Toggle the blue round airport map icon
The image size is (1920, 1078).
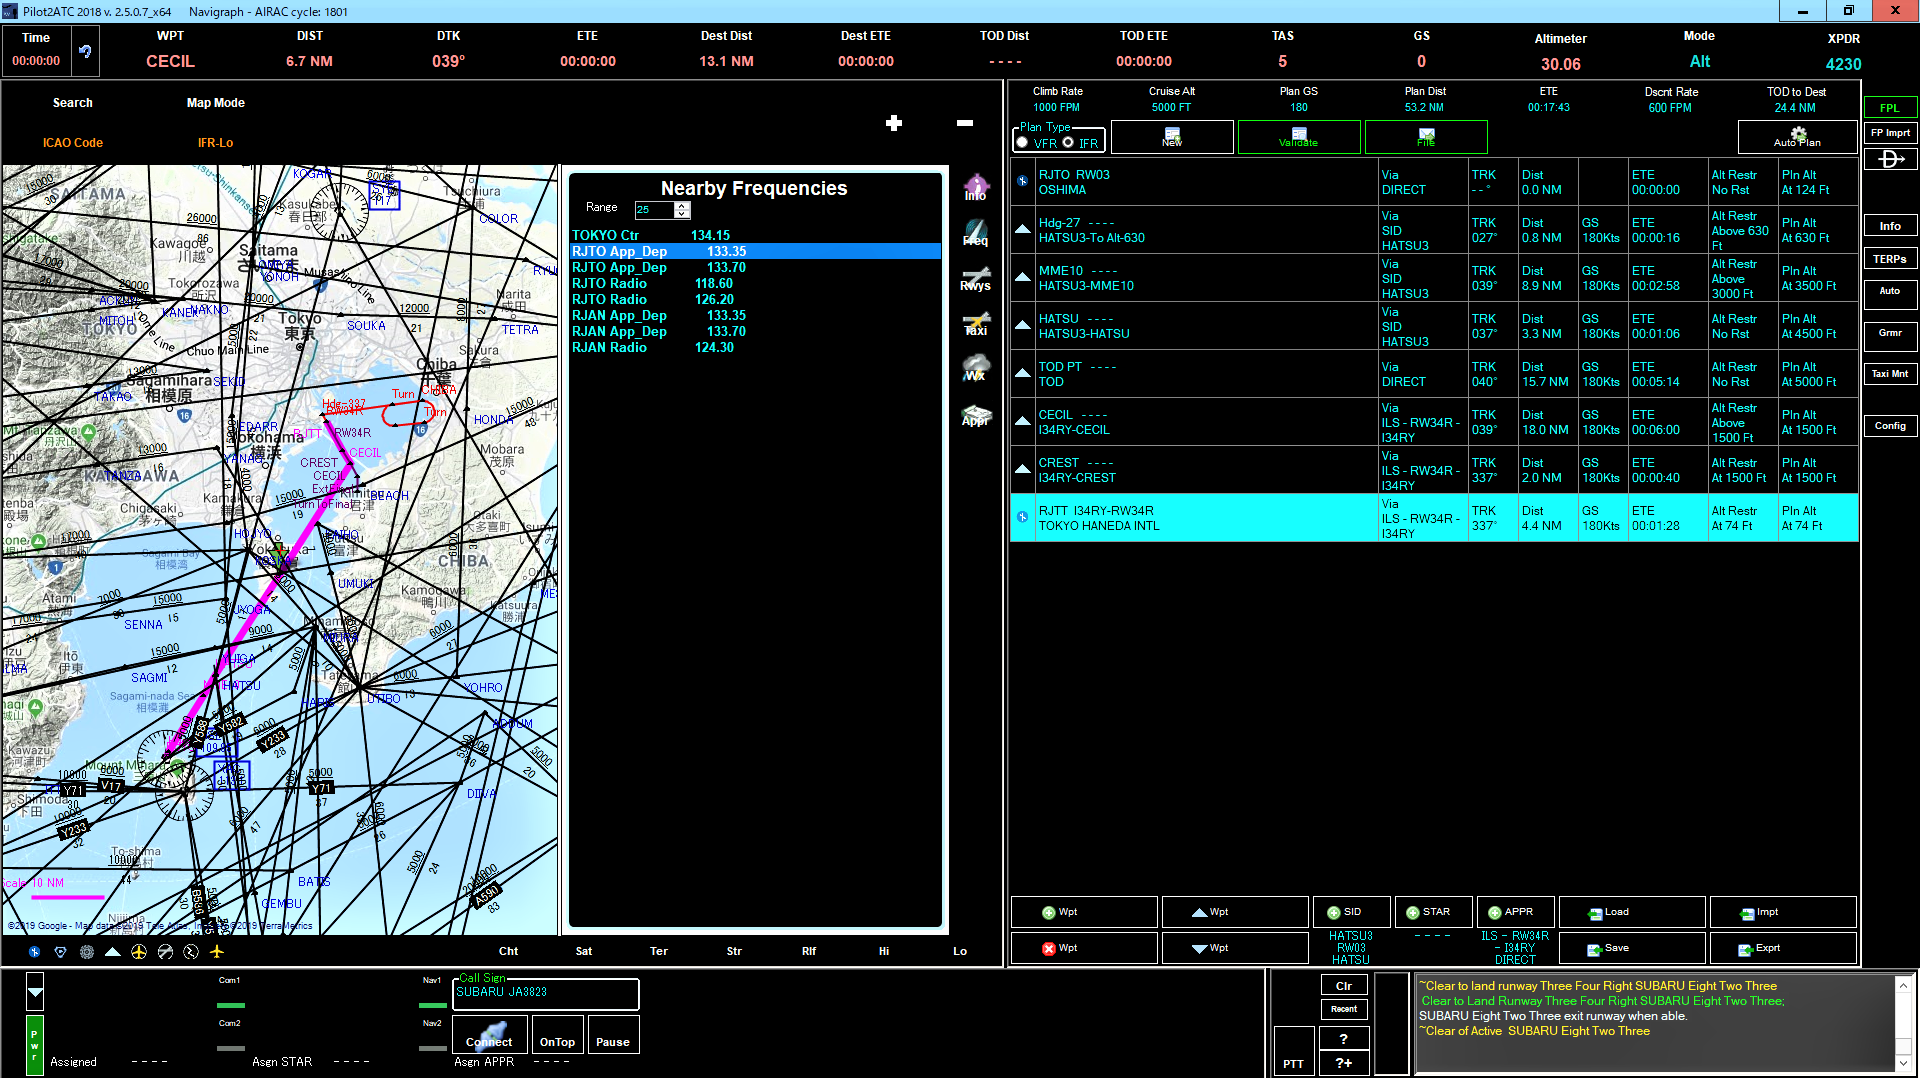35,952
